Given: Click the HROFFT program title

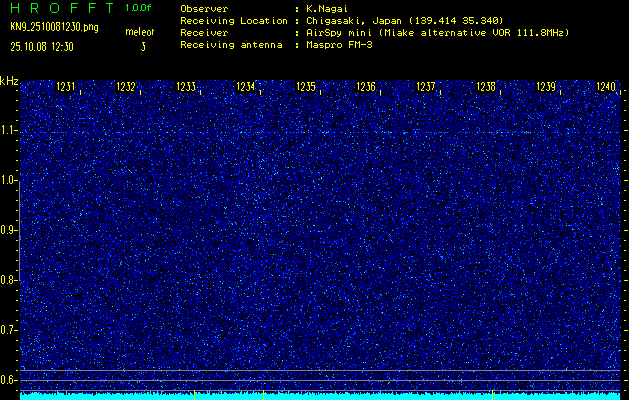Looking at the screenshot, I should tap(61, 8).
